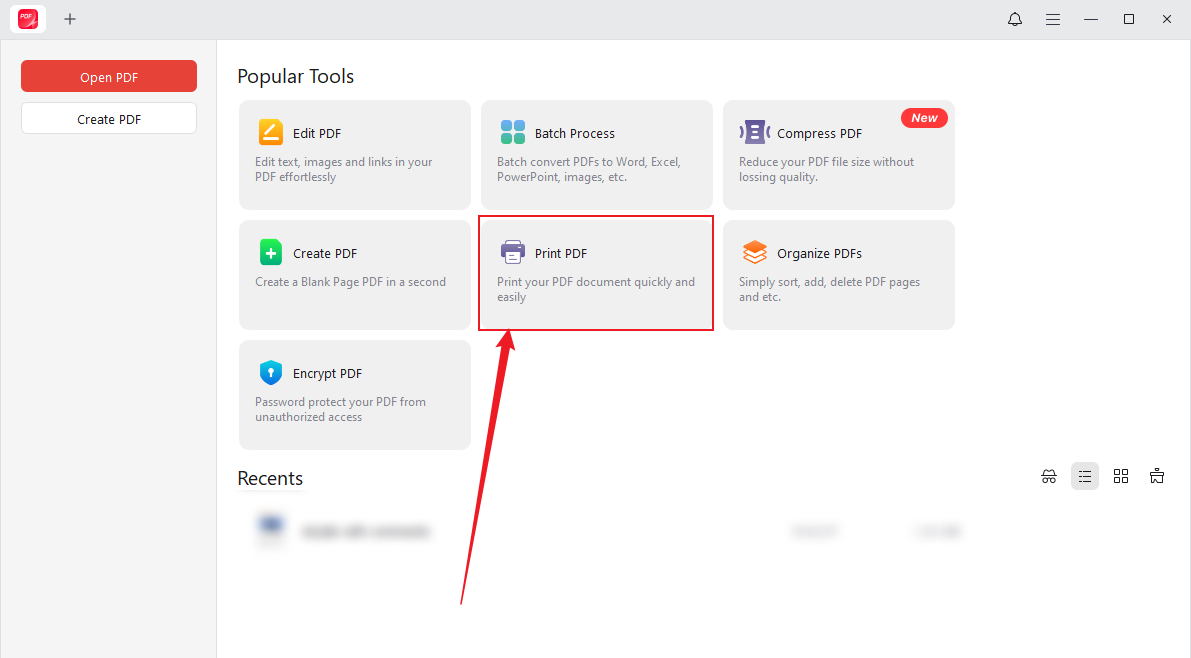Toggle incognito mode for recent files
Screen dimensions: 1191x658
[1049, 477]
